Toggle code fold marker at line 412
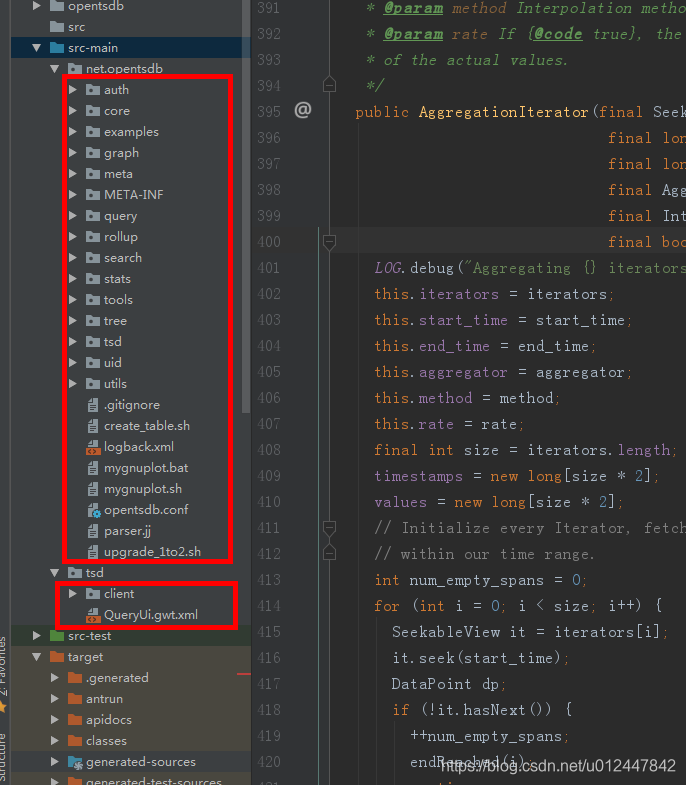This screenshot has width=686, height=785. 329,553
